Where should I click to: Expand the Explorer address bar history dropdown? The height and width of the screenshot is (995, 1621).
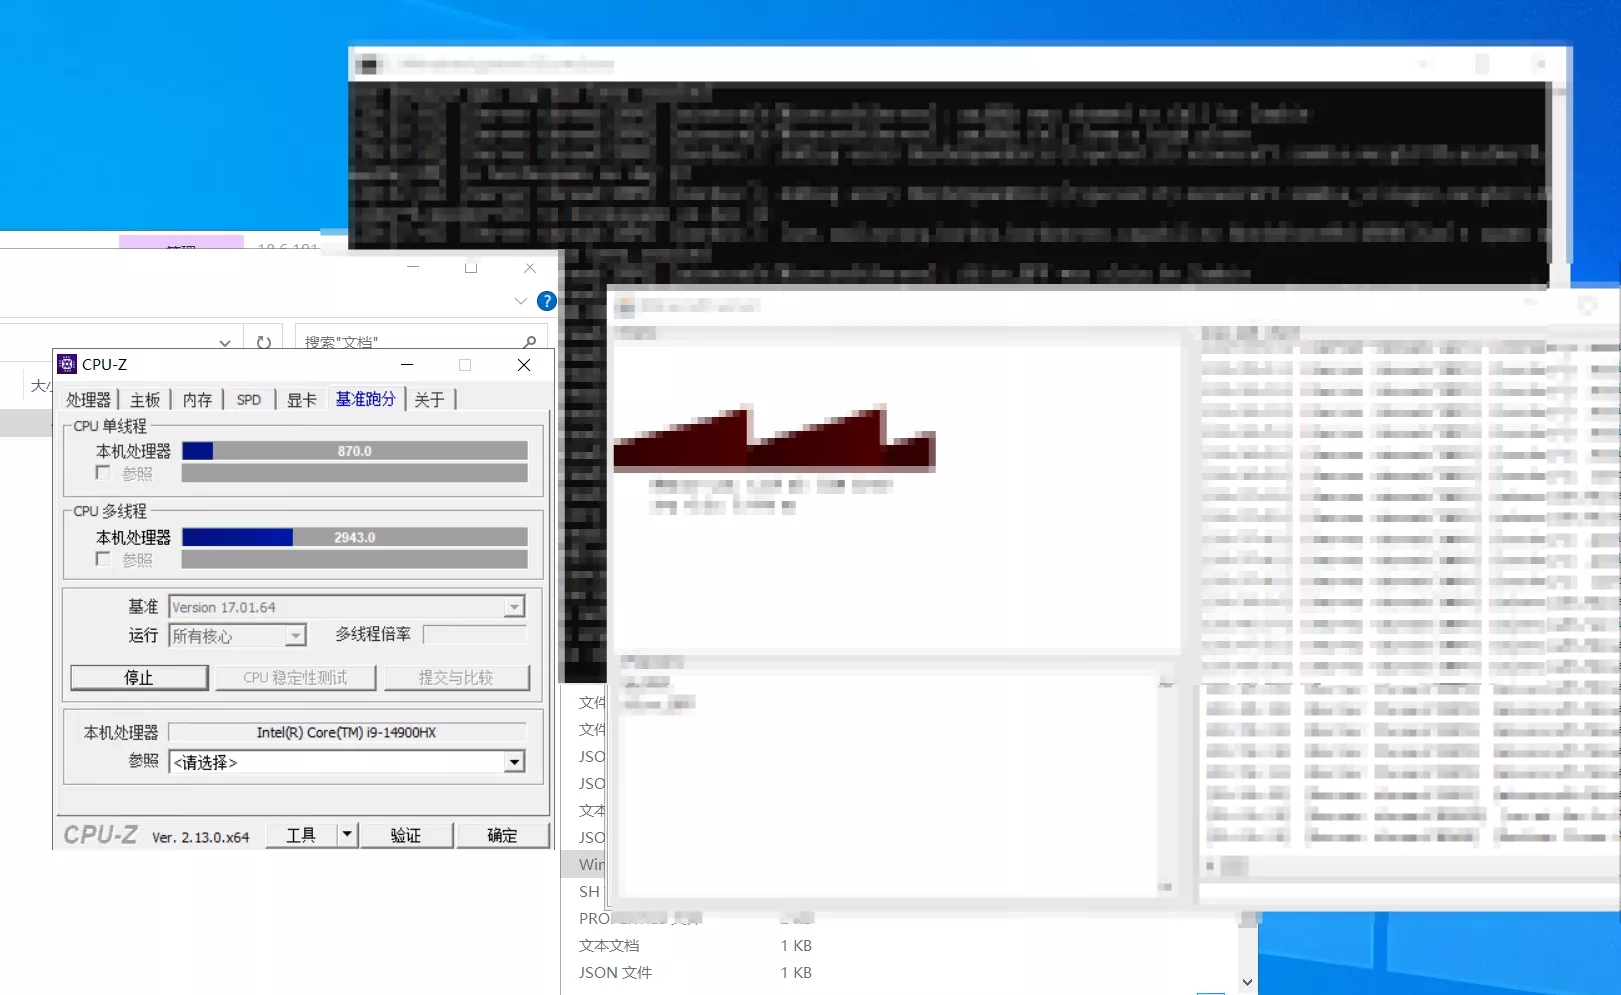(x=225, y=343)
